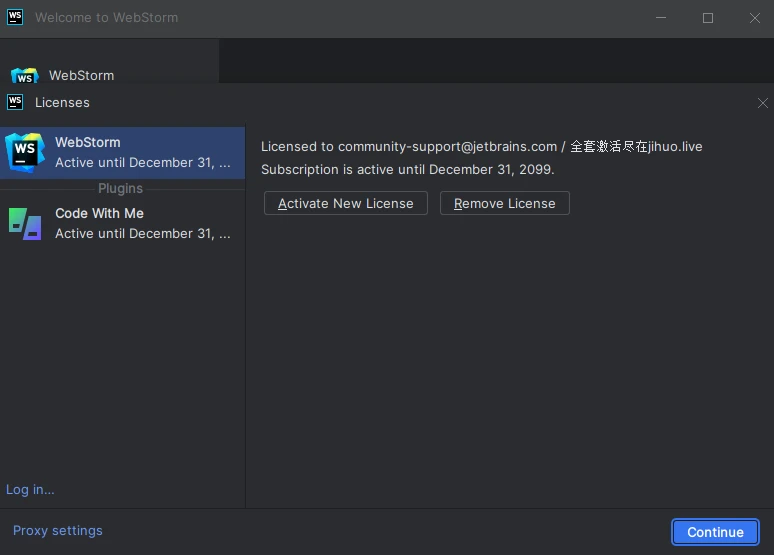
Task: Click WebStorm icon in Welcome window sidebar
Action: tap(25, 76)
